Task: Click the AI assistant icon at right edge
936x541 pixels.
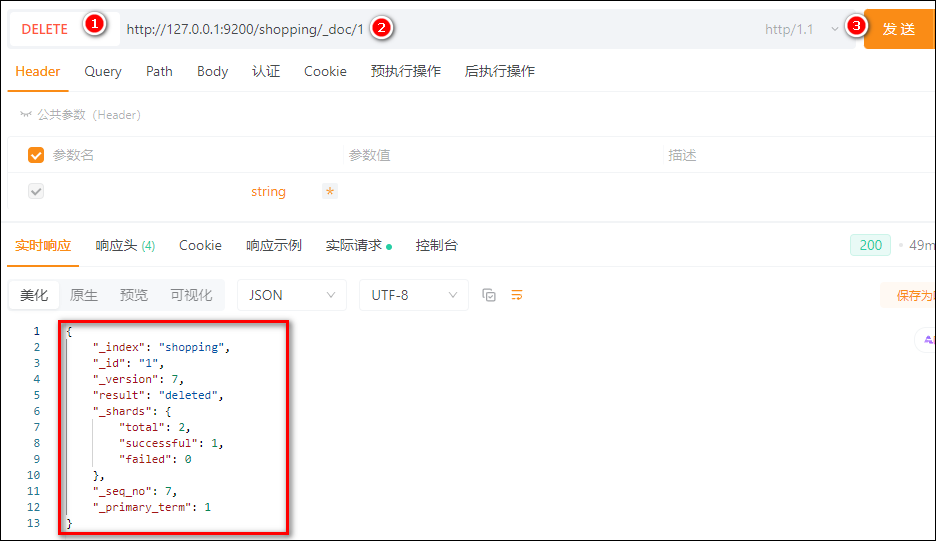Action: click(x=927, y=340)
